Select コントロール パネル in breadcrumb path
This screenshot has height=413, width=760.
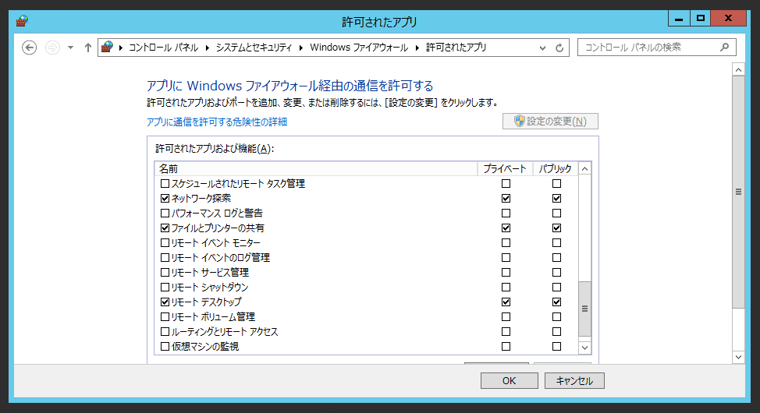coord(163,48)
